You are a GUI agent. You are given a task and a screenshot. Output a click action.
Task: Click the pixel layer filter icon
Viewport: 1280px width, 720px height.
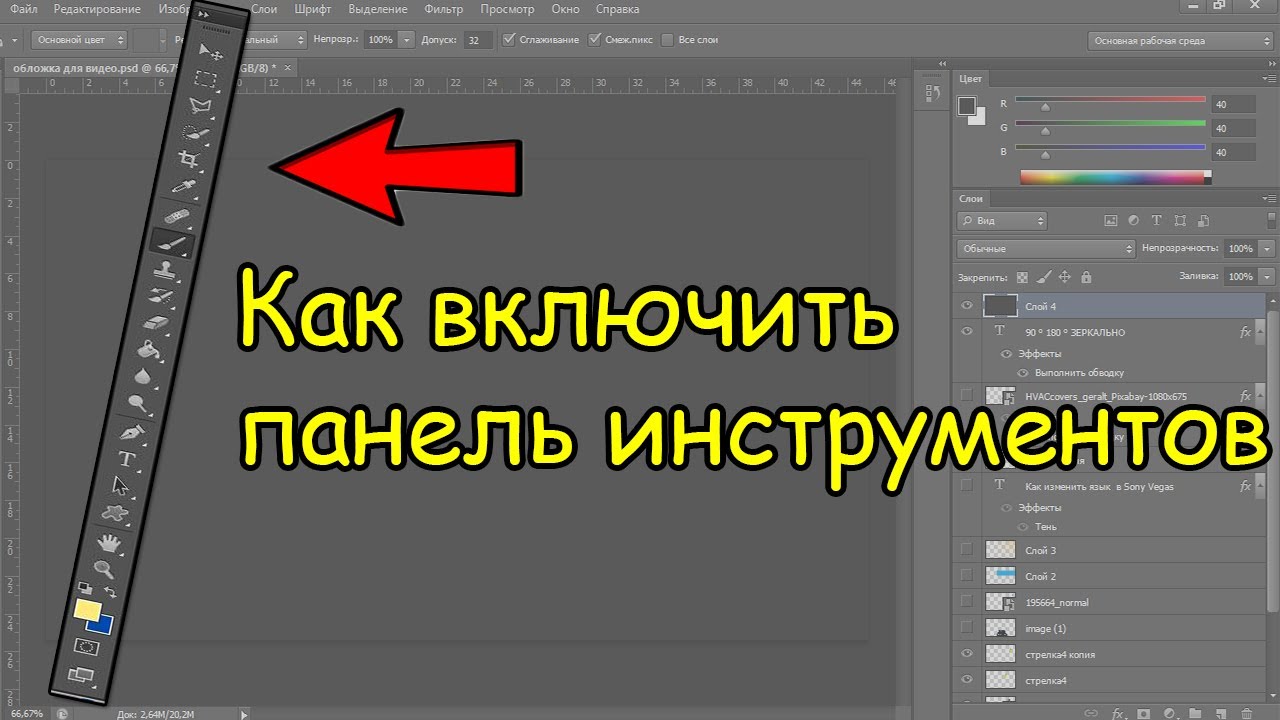1112,221
